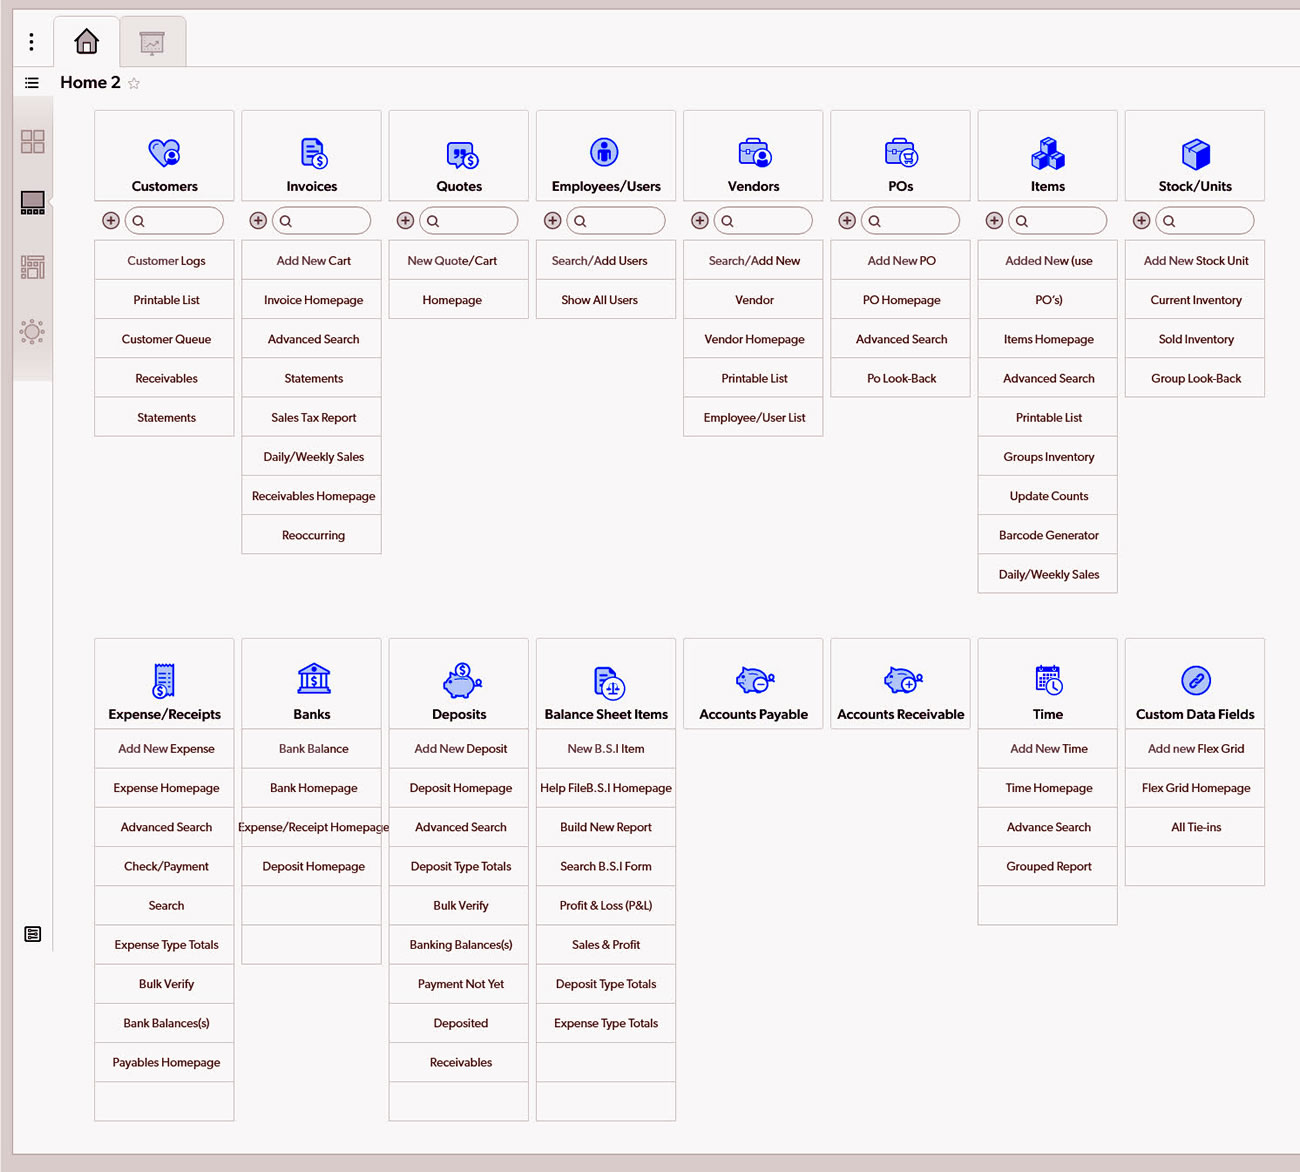Open the Banks building icon

(x=313, y=680)
